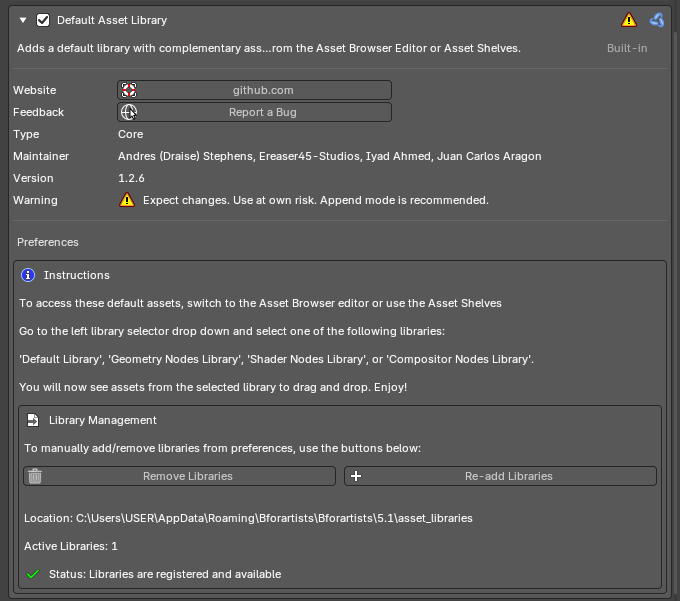Image resolution: width=680 pixels, height=601 pixels.
Task: Click the 'Feedback' row label
Action: pos(39,112)
